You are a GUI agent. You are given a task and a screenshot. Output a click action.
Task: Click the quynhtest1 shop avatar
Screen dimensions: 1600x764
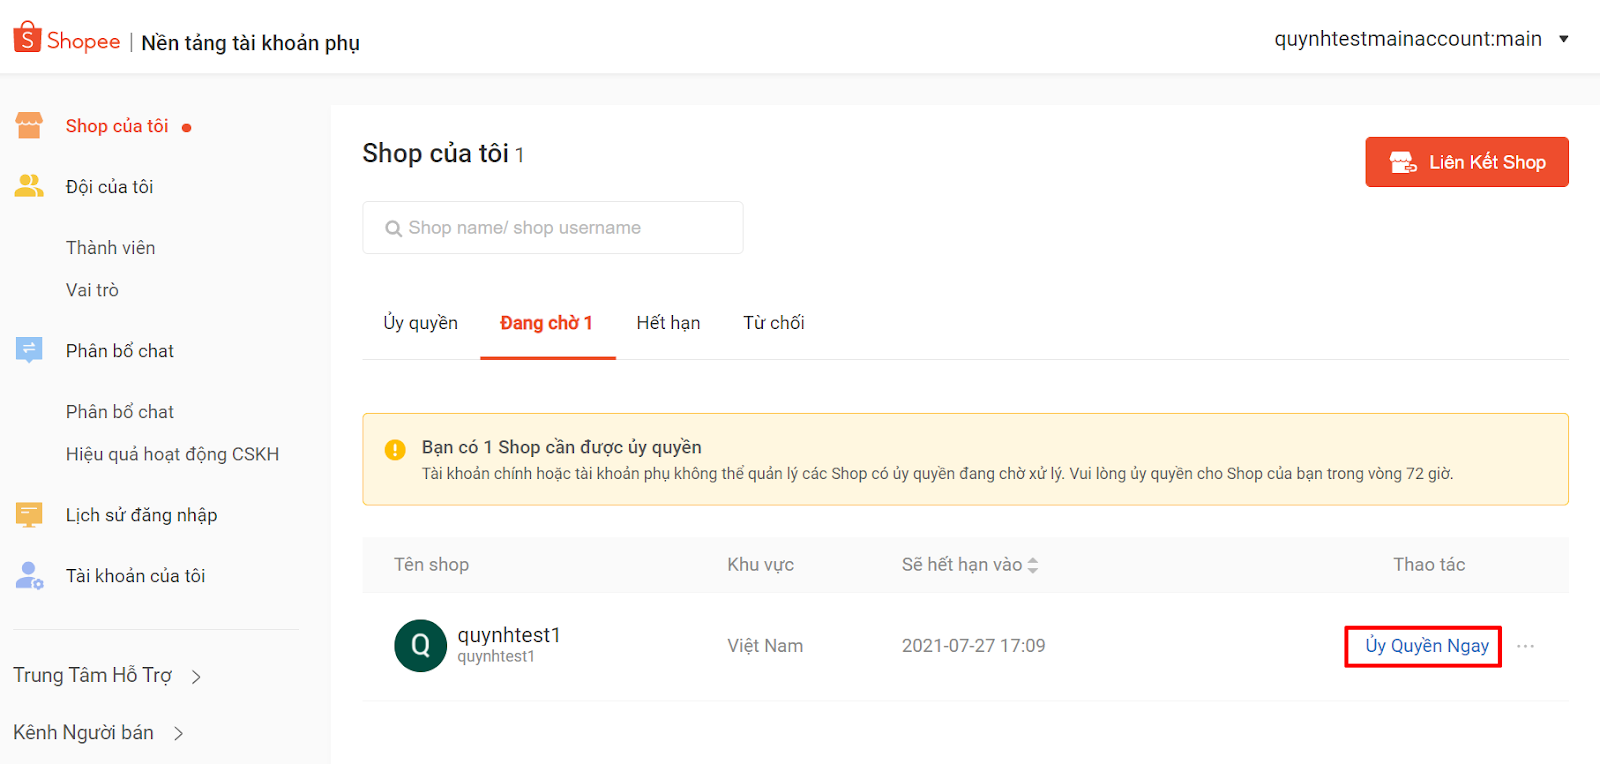[x=420, y=646]
